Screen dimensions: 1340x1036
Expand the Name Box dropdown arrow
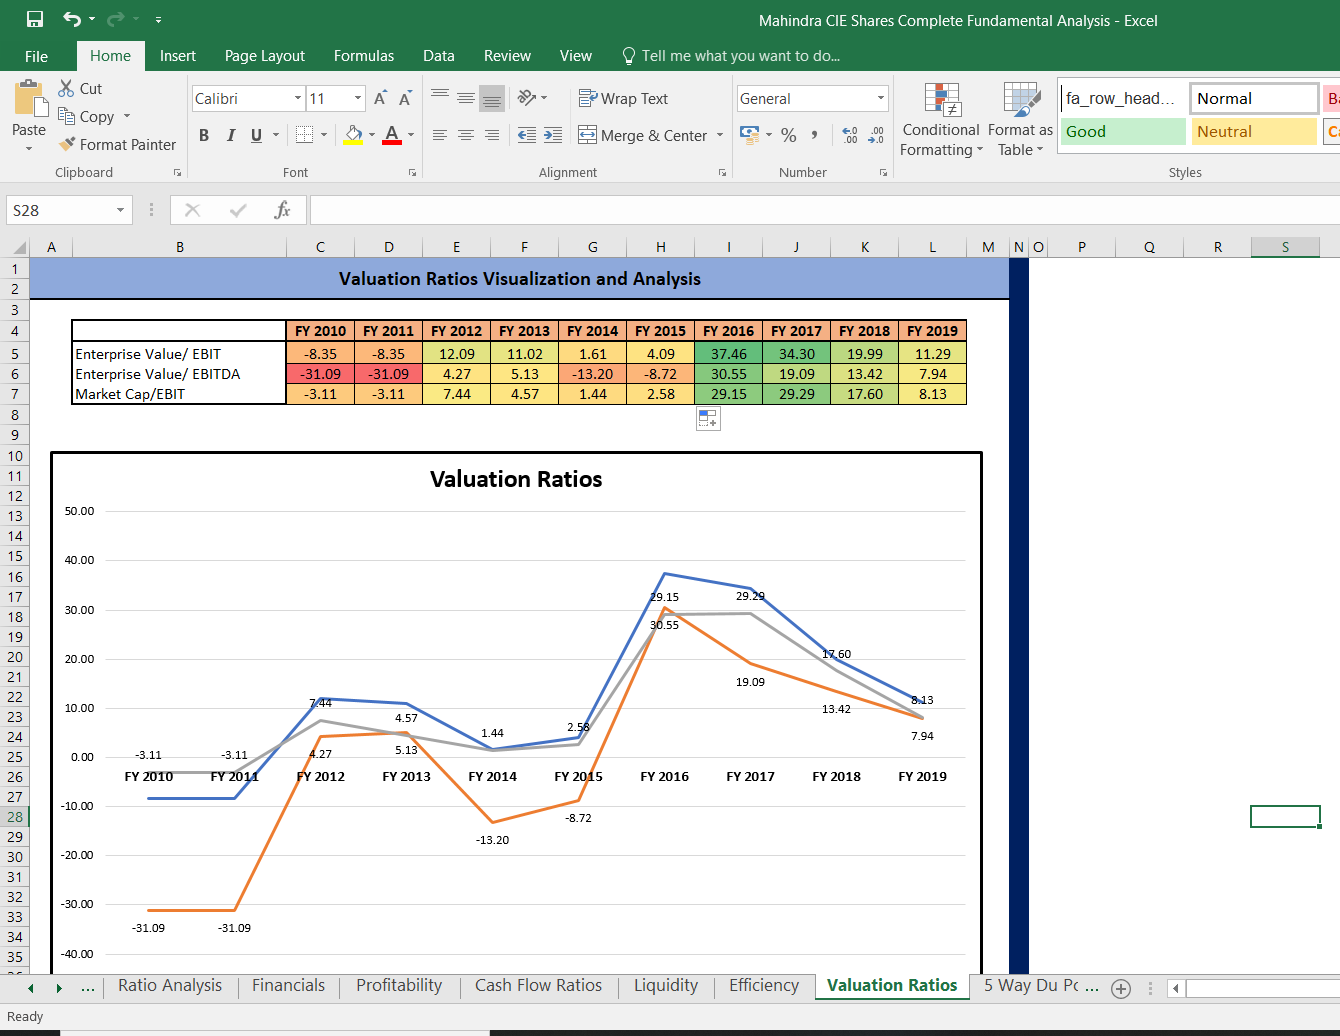pyautogui.click(x=120, y=210)
